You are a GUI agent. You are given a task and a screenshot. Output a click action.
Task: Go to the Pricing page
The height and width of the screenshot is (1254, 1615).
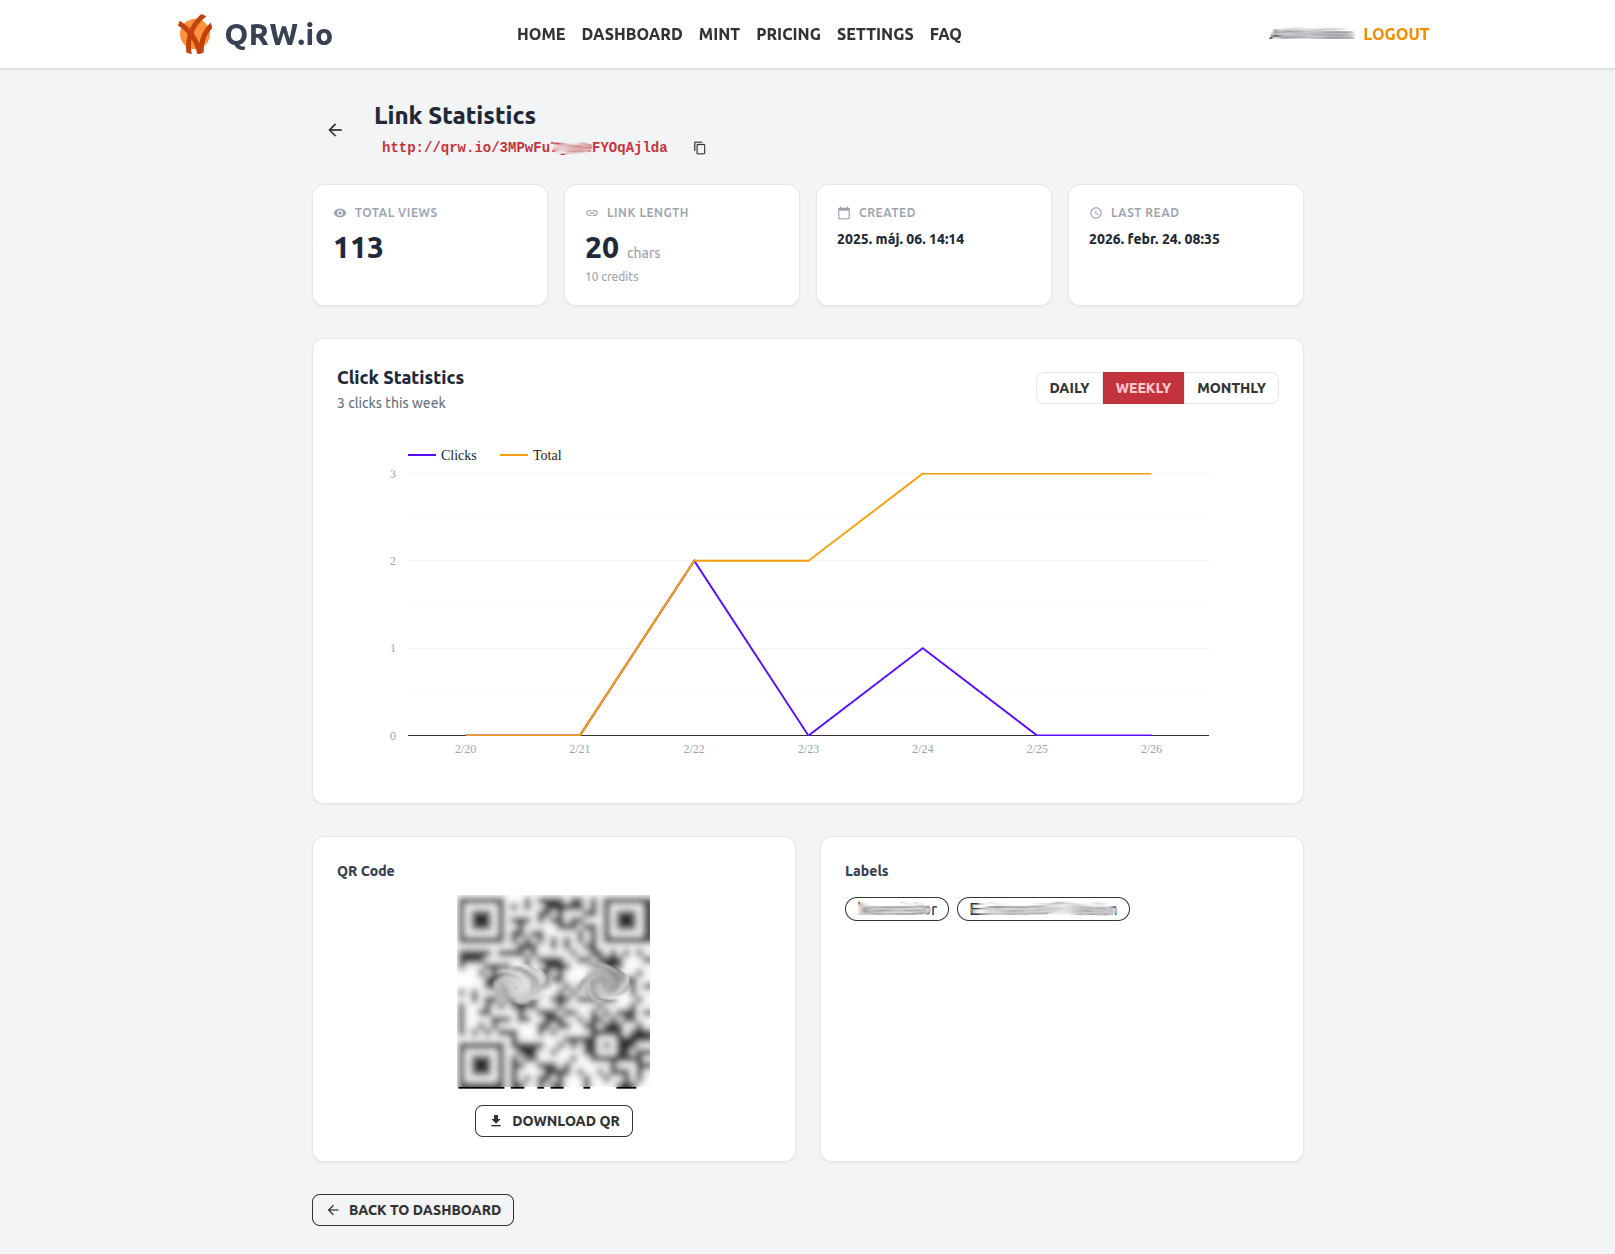click(x=788, y=34)
